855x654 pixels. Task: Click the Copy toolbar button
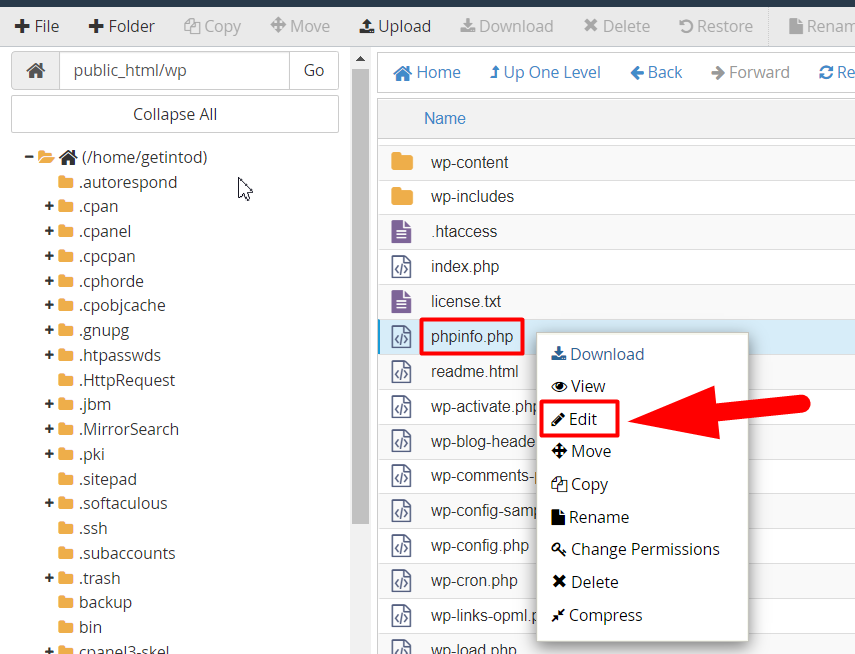tap(212, 26)
